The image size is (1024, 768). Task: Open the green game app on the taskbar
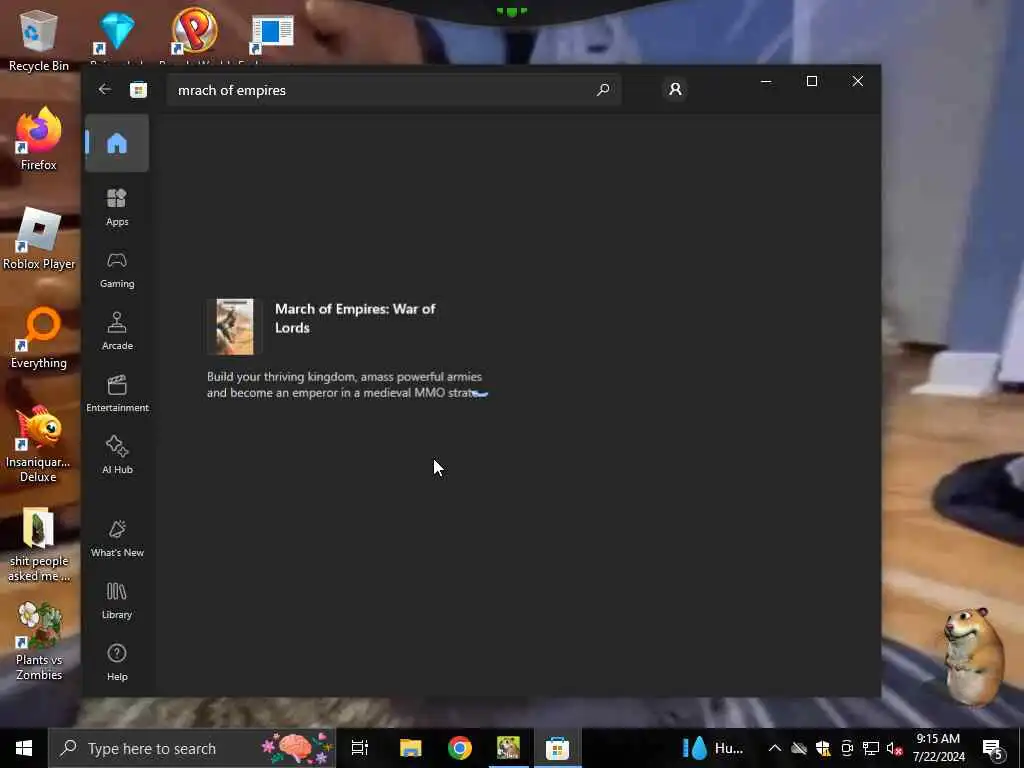(x=508, y=748)
